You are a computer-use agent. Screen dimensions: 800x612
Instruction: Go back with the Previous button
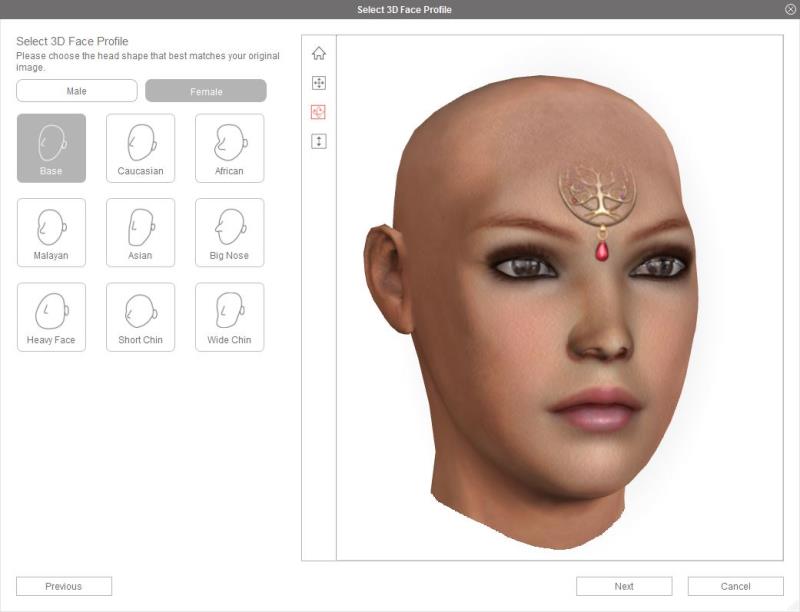click(64, 586)
